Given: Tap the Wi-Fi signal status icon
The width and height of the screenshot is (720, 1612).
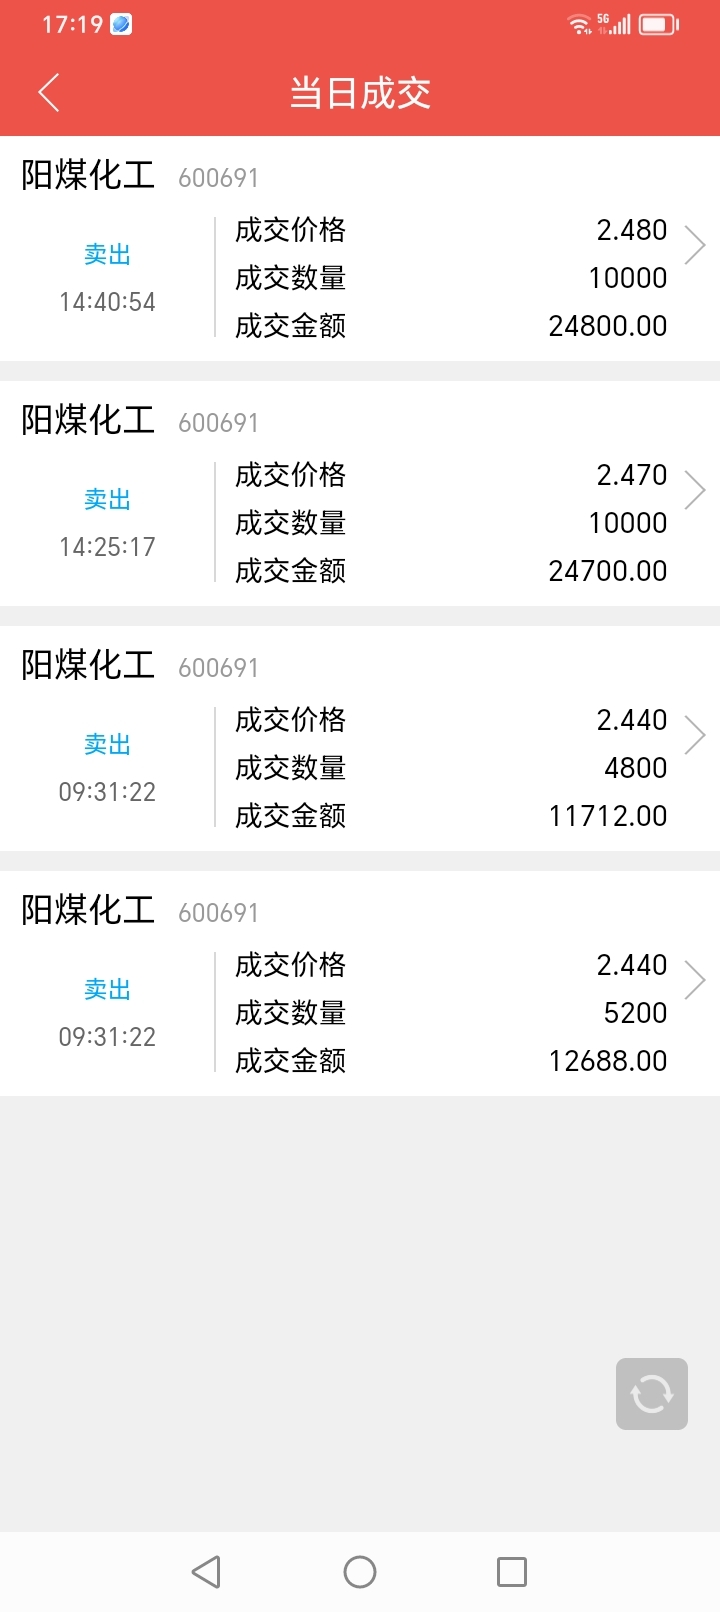Looking at the screenshot, I should (579, 24).
